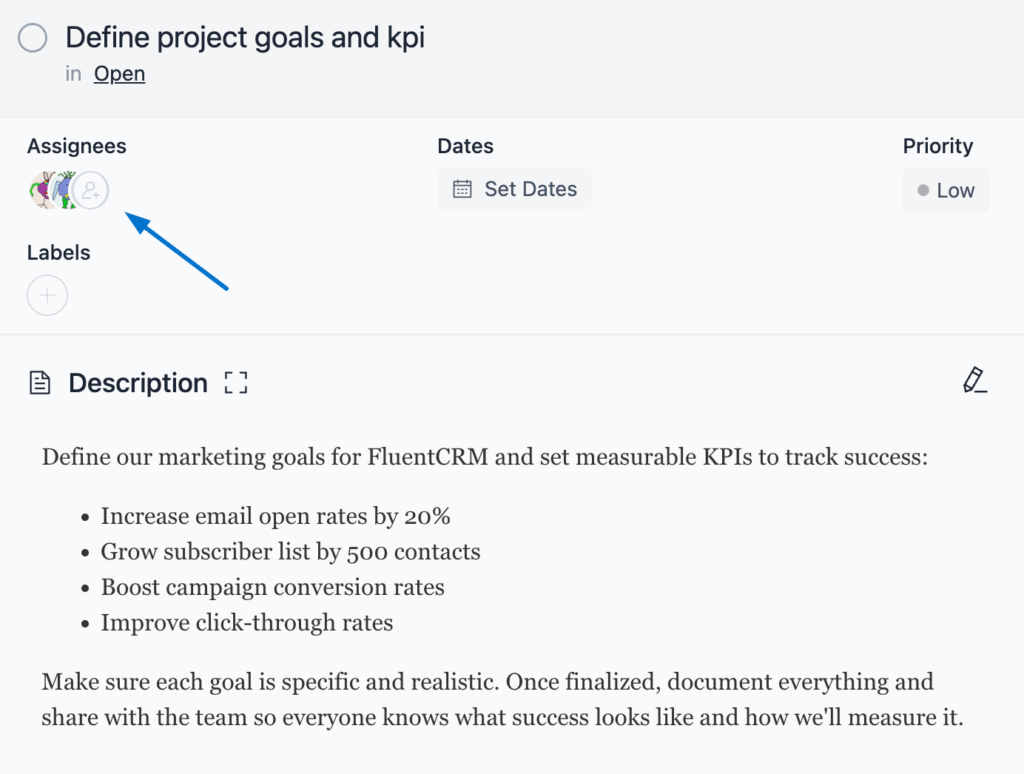Screen dimensions: 1024x774
Task: Click the task title "Define project goals and kpi"
Action: coord(245,38)
